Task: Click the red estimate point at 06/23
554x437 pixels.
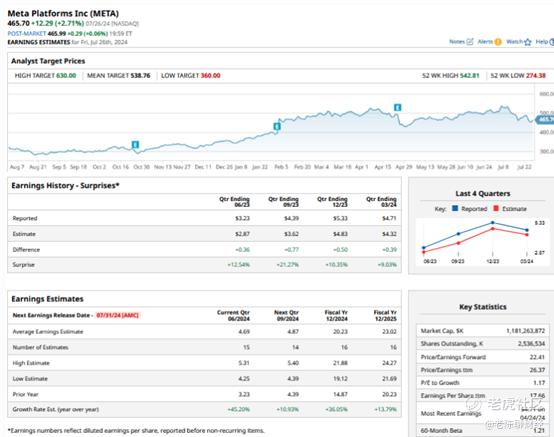Action: pos(424,252)
